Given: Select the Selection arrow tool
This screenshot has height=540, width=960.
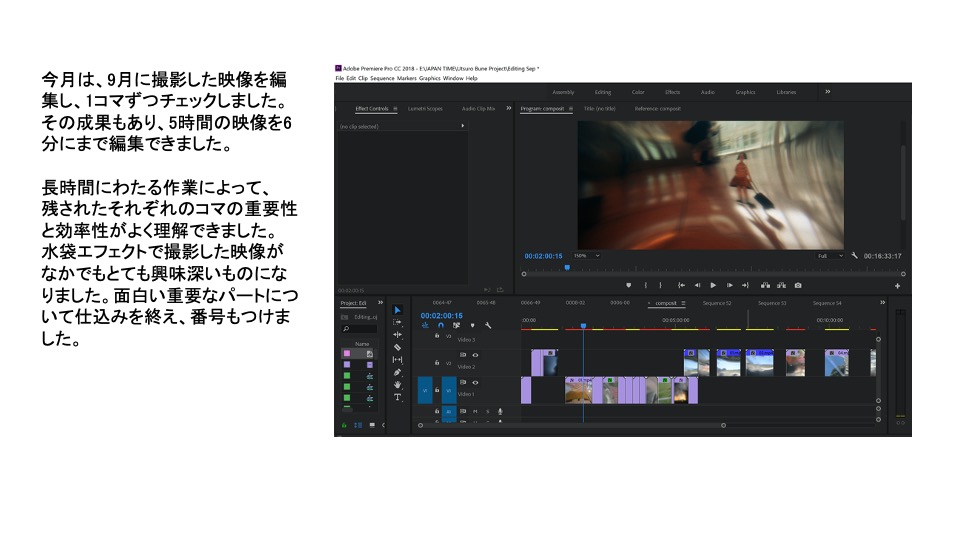Looking at the screenshot, I should (397, 310).
